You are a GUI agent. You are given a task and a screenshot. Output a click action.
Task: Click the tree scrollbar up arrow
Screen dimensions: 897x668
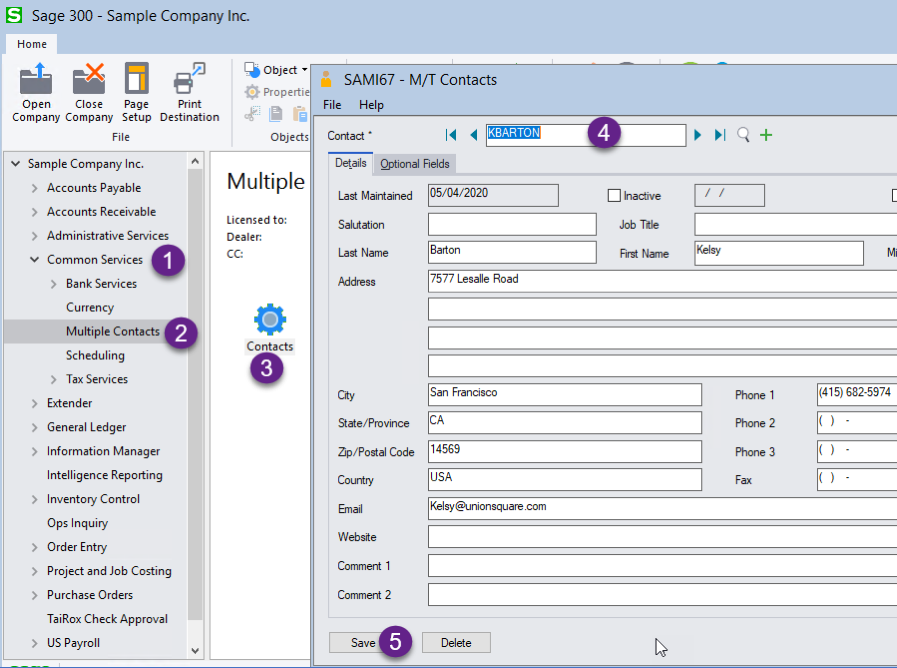tap(195, 161)
